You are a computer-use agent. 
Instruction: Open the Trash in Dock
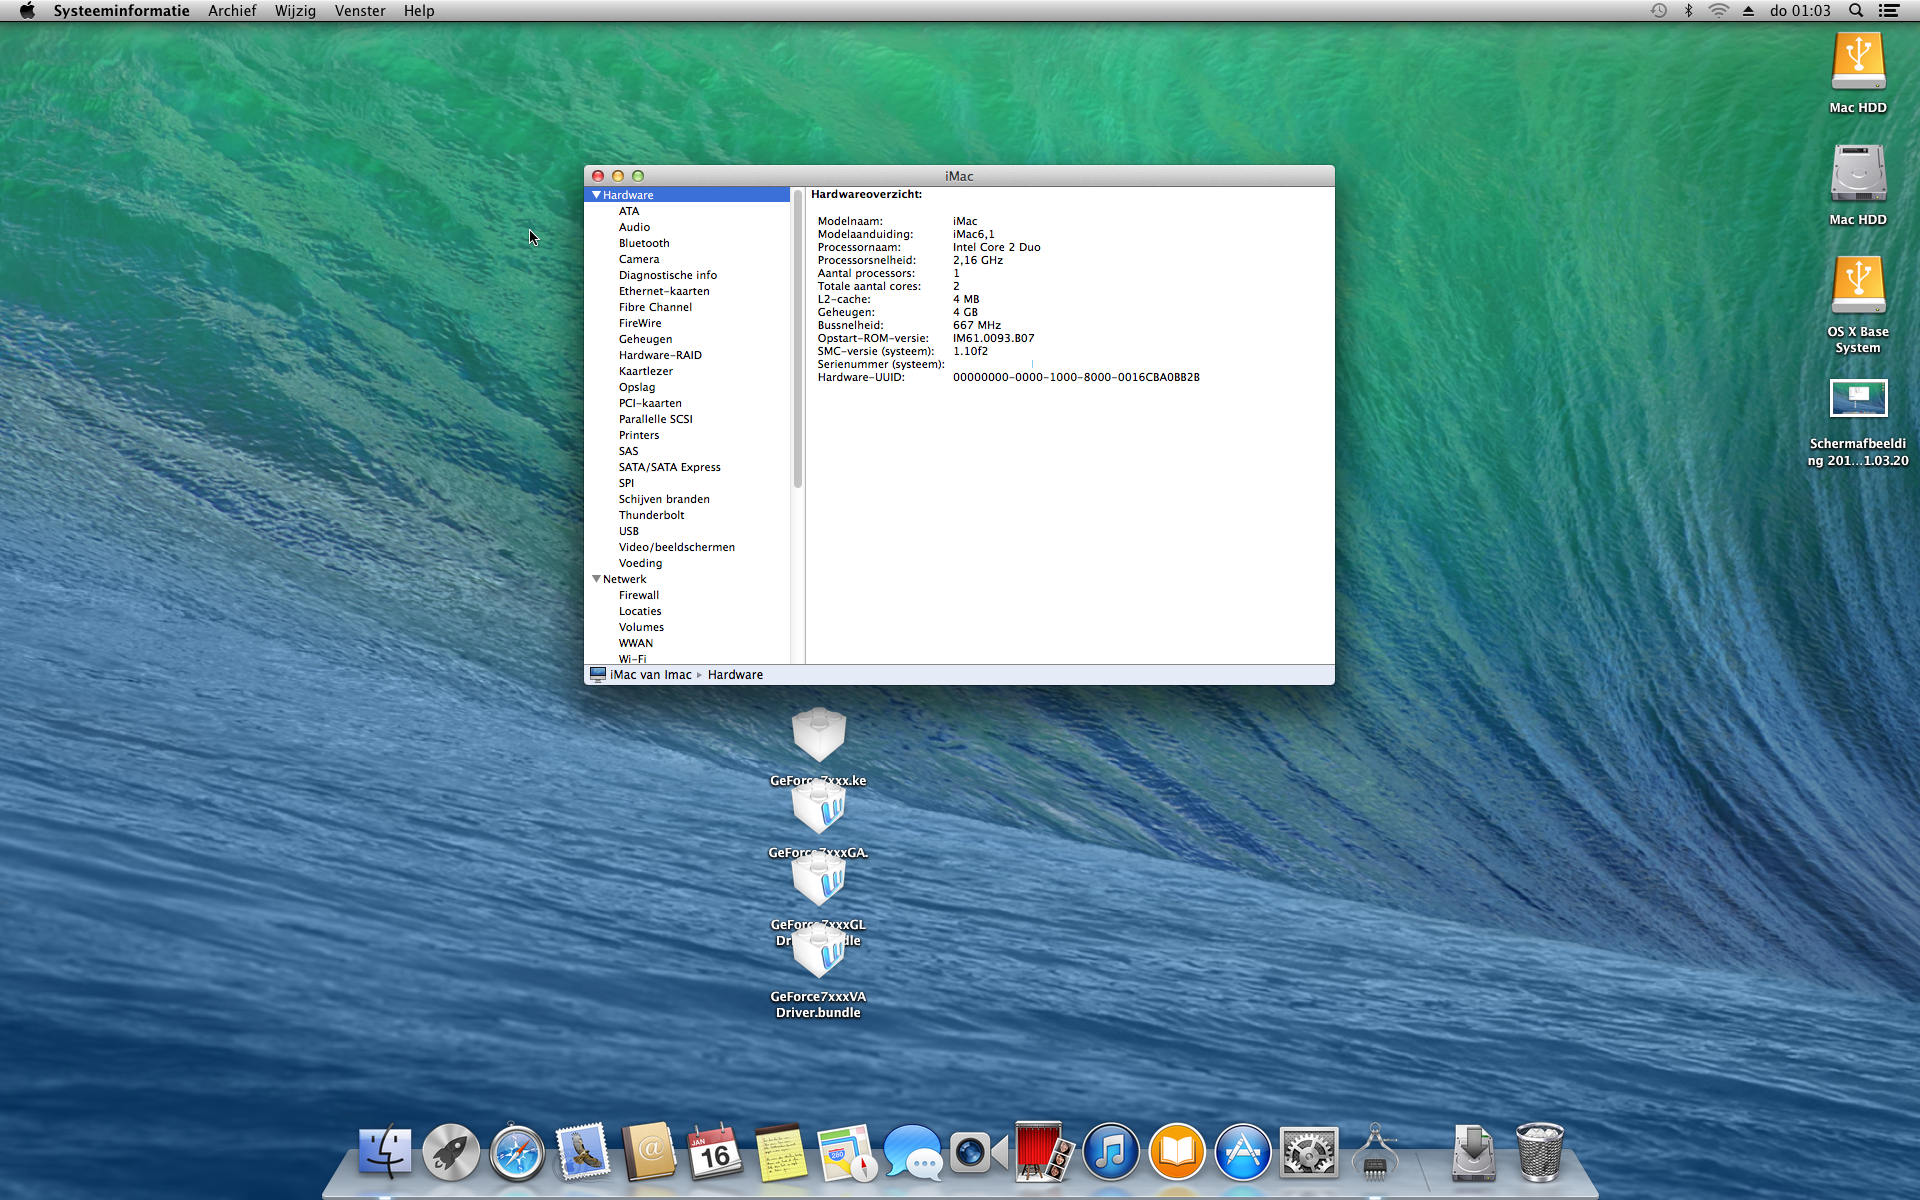(x=1540, y=1153)
